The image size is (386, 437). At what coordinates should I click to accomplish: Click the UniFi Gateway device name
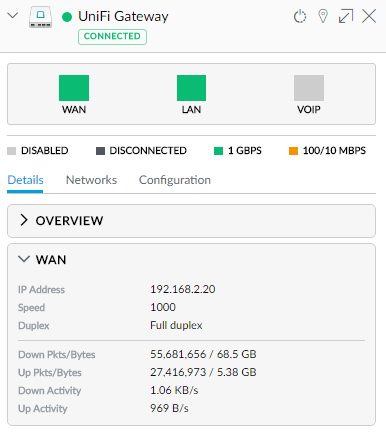coord(123,16)
